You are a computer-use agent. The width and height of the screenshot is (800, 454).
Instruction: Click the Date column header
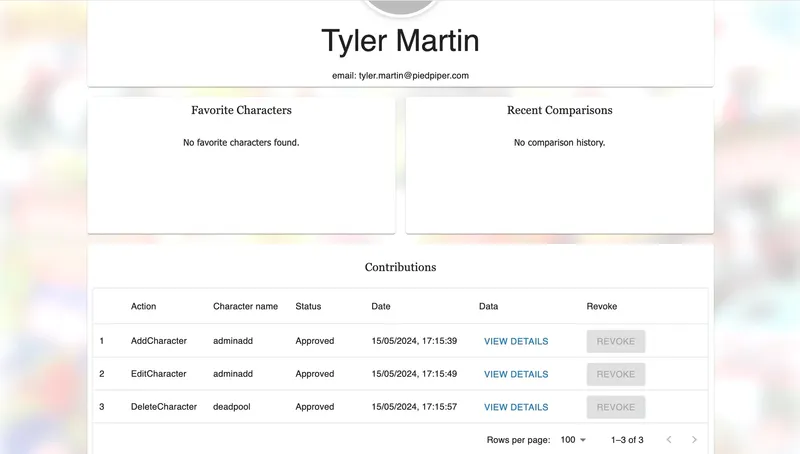(381, 306)
